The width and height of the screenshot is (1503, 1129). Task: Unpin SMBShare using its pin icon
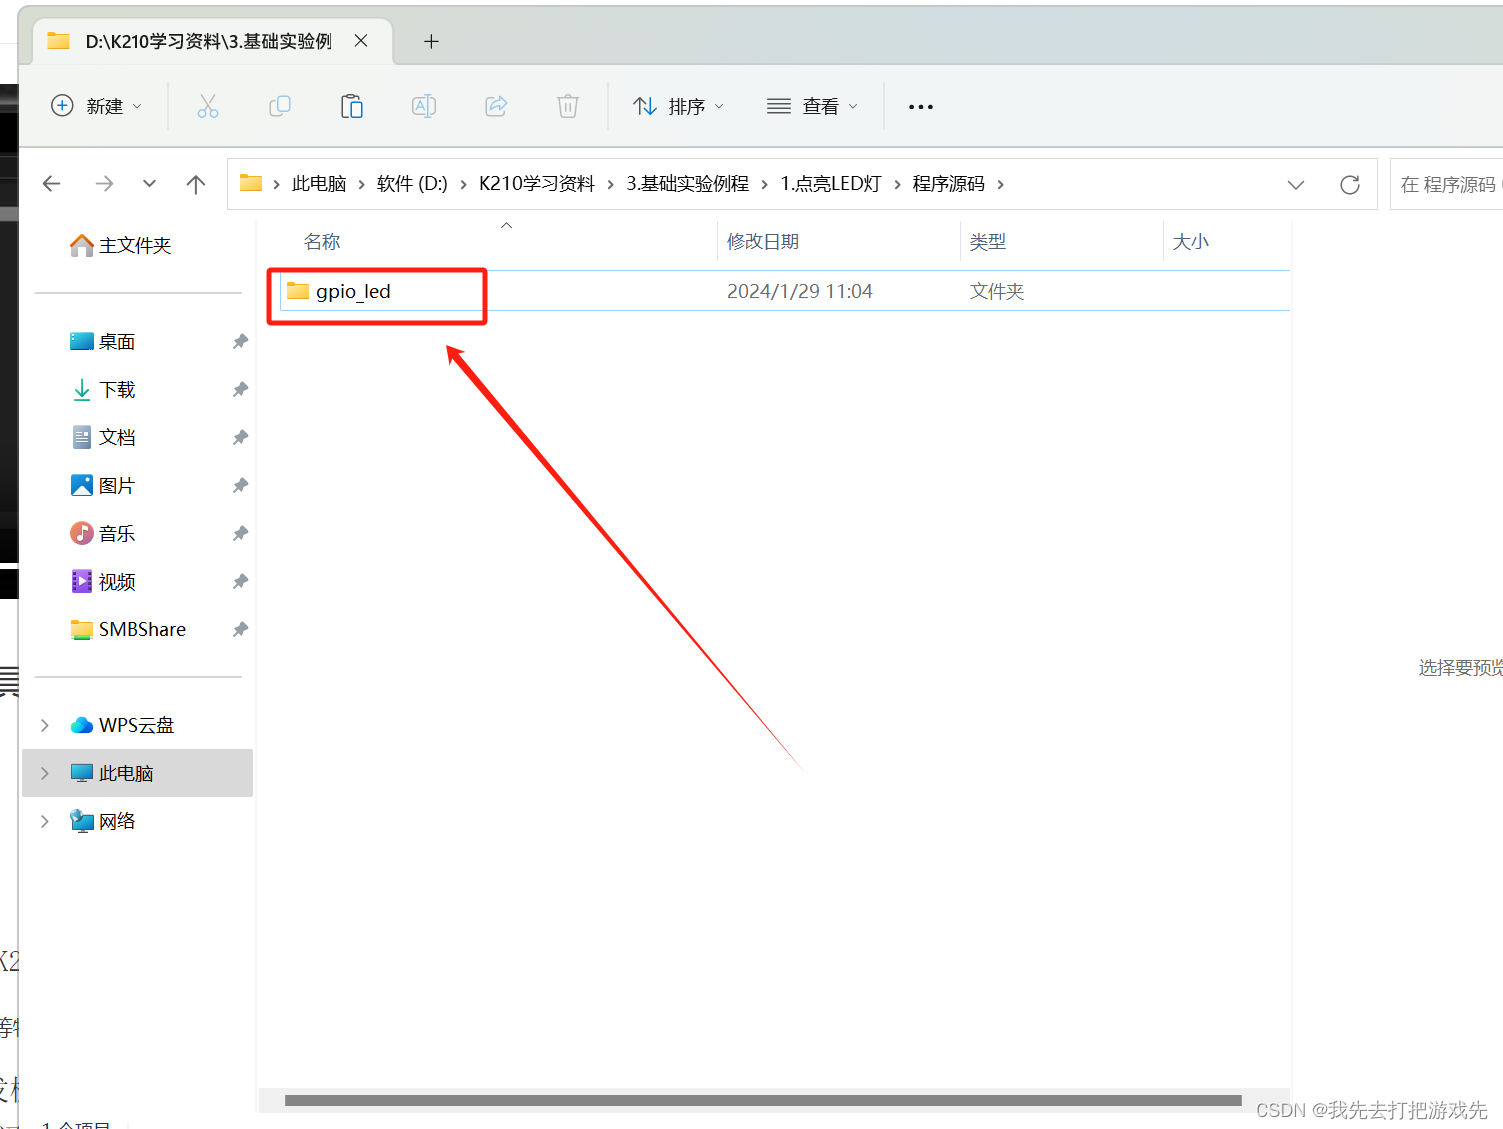click(240, 630)
